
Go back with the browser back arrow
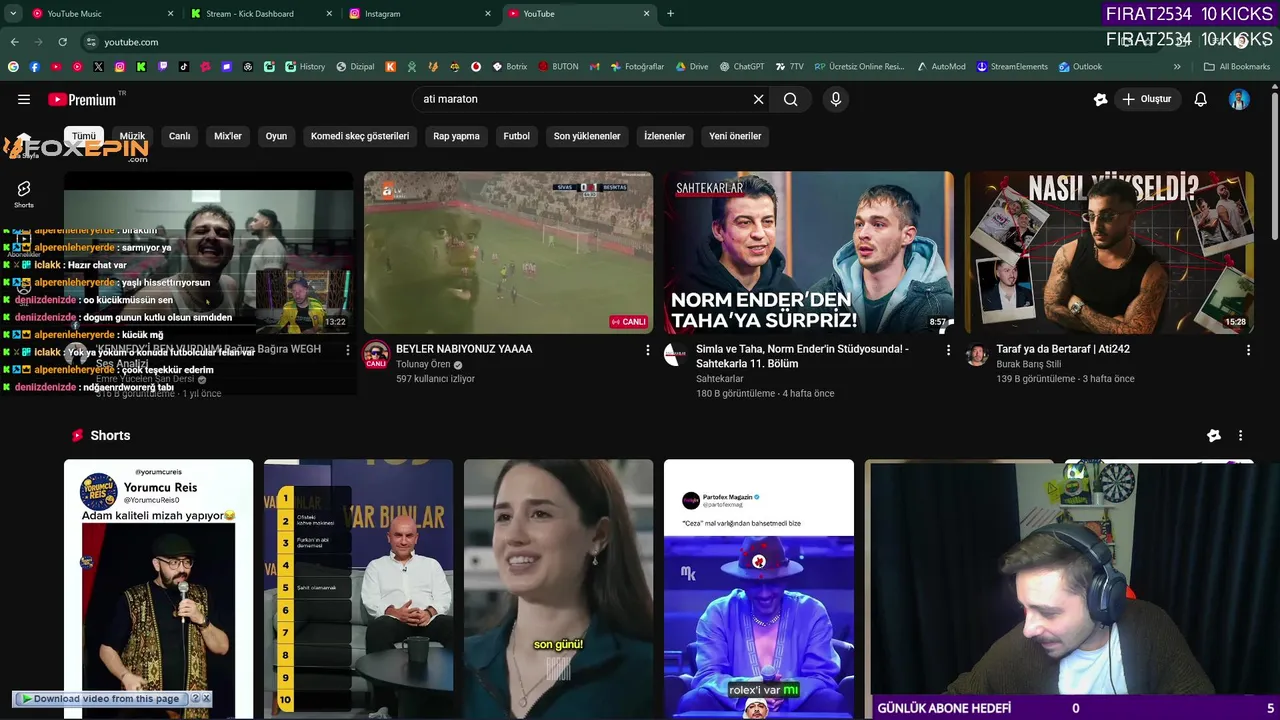(x=14, y=42)
